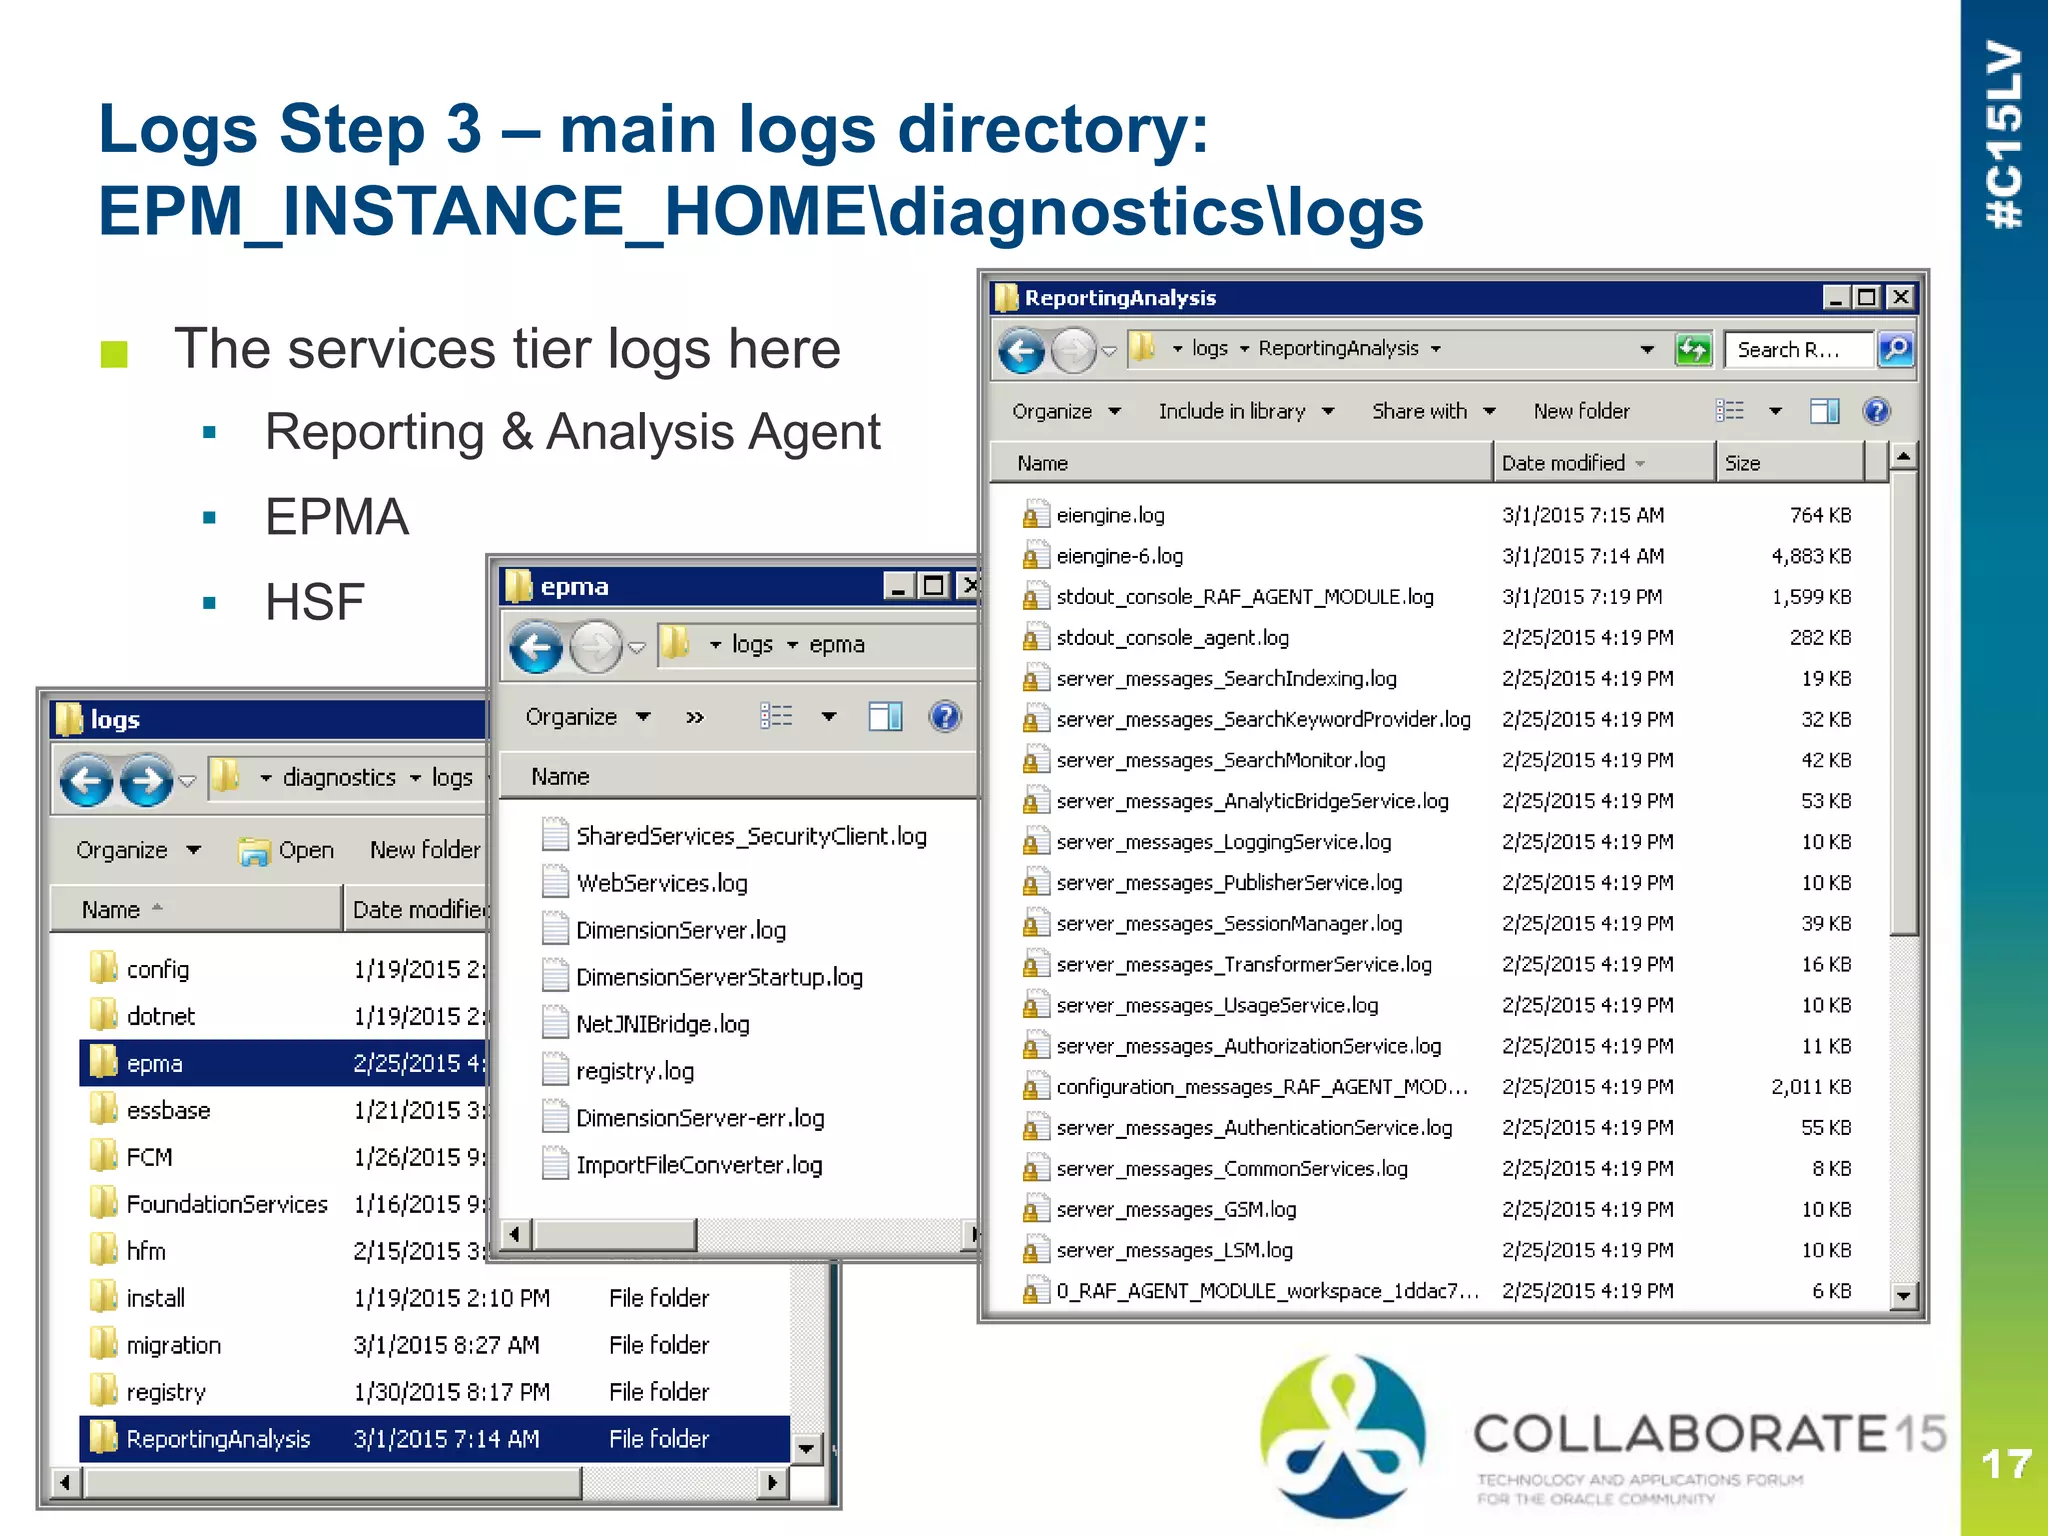Select ImportFileConverter.log file

699,1165
